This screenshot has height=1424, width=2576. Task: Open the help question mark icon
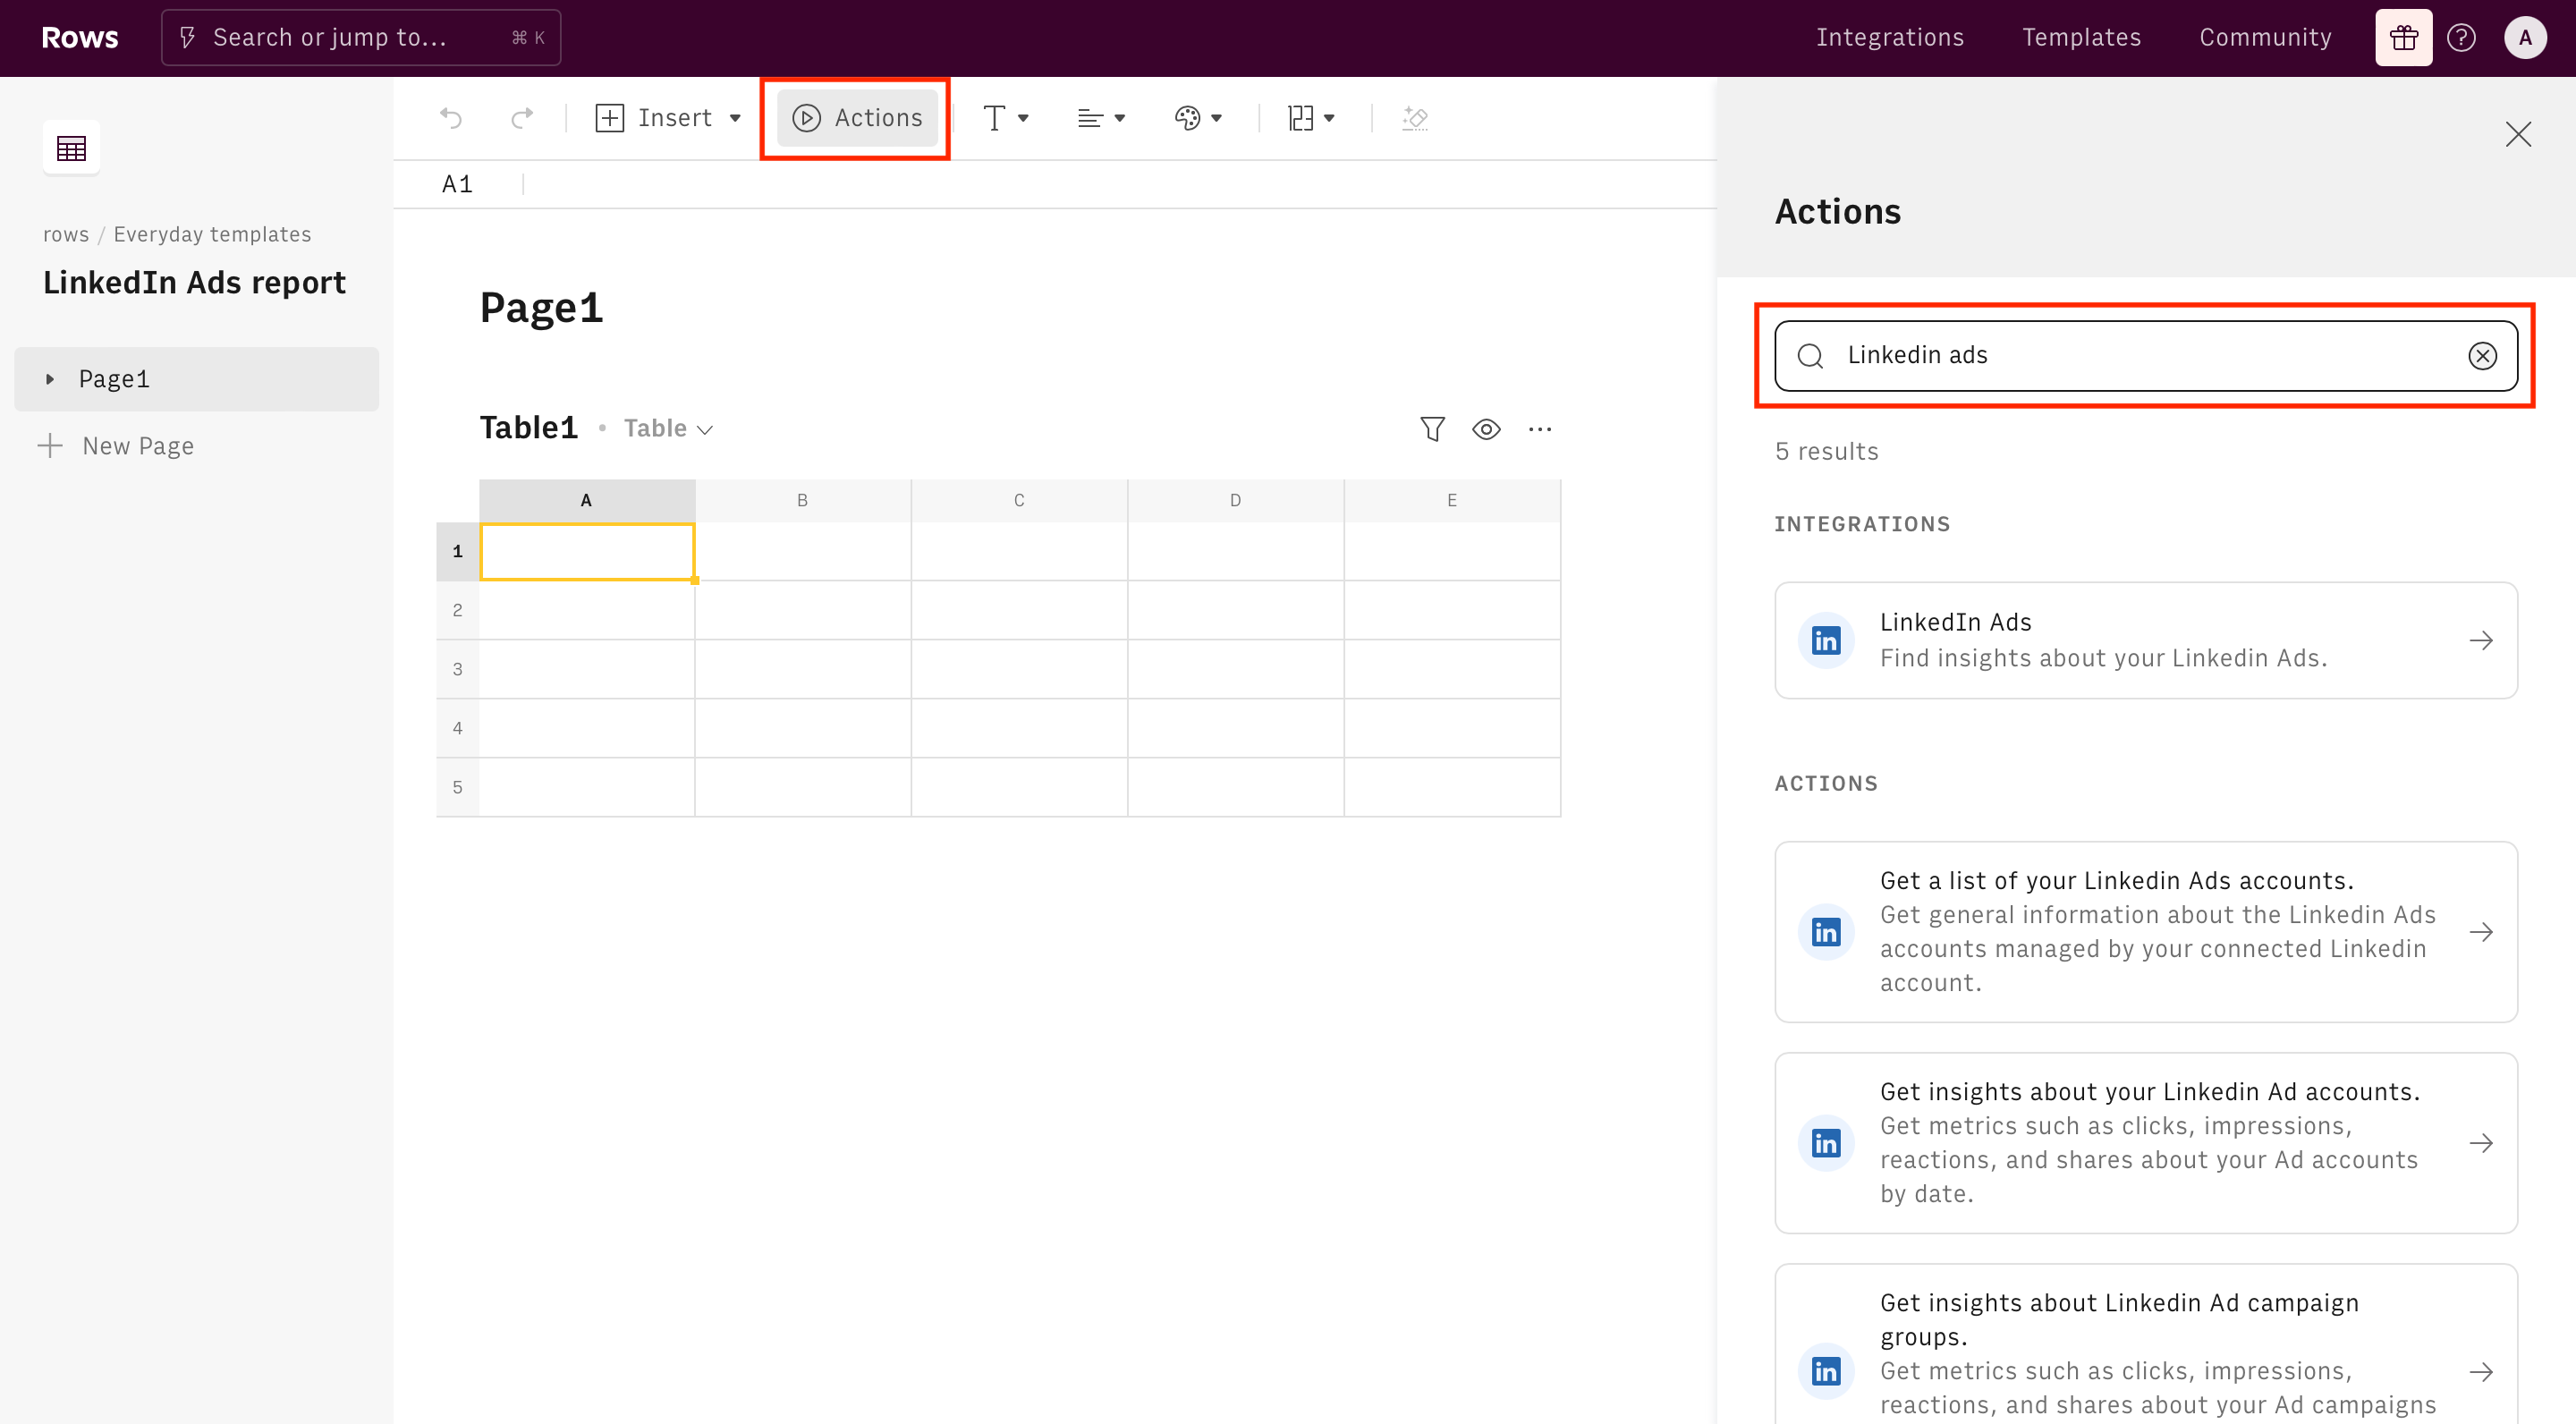[2461, 38]
